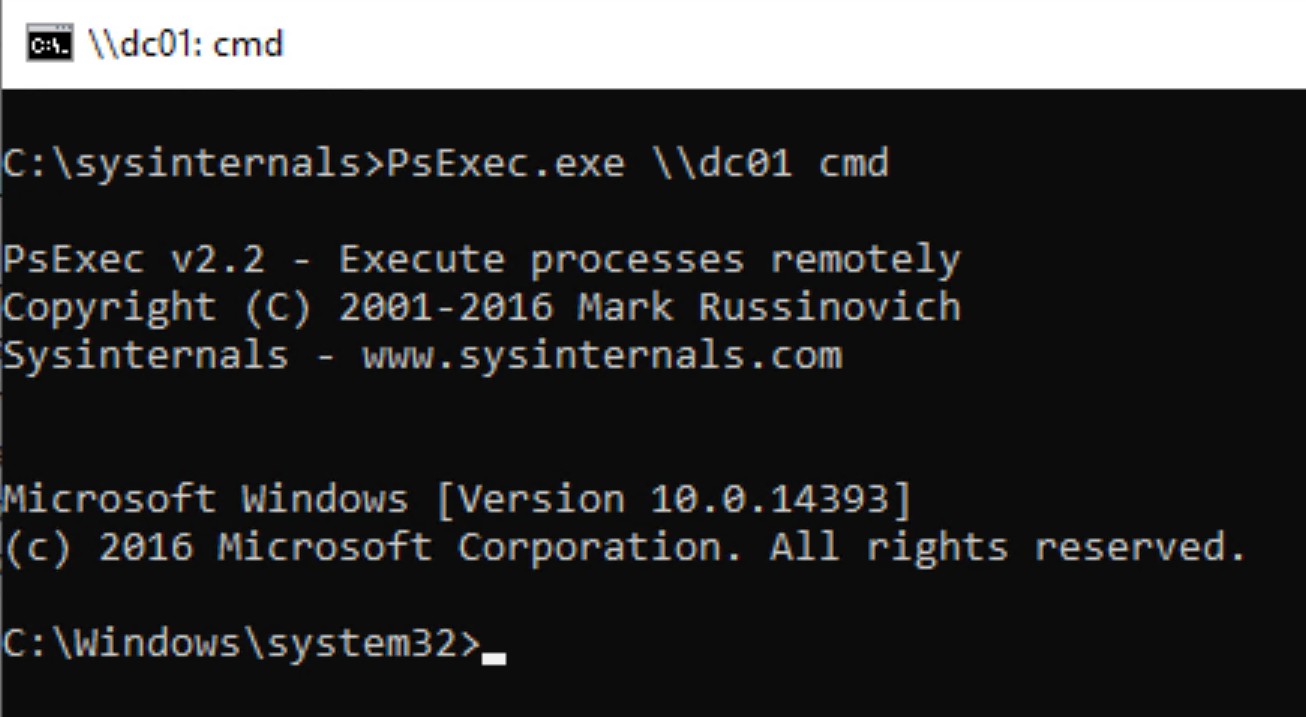1306x717 pixels.
Task: Click the "PsExec v2.2" version text
Action: [x=134, y=260]
